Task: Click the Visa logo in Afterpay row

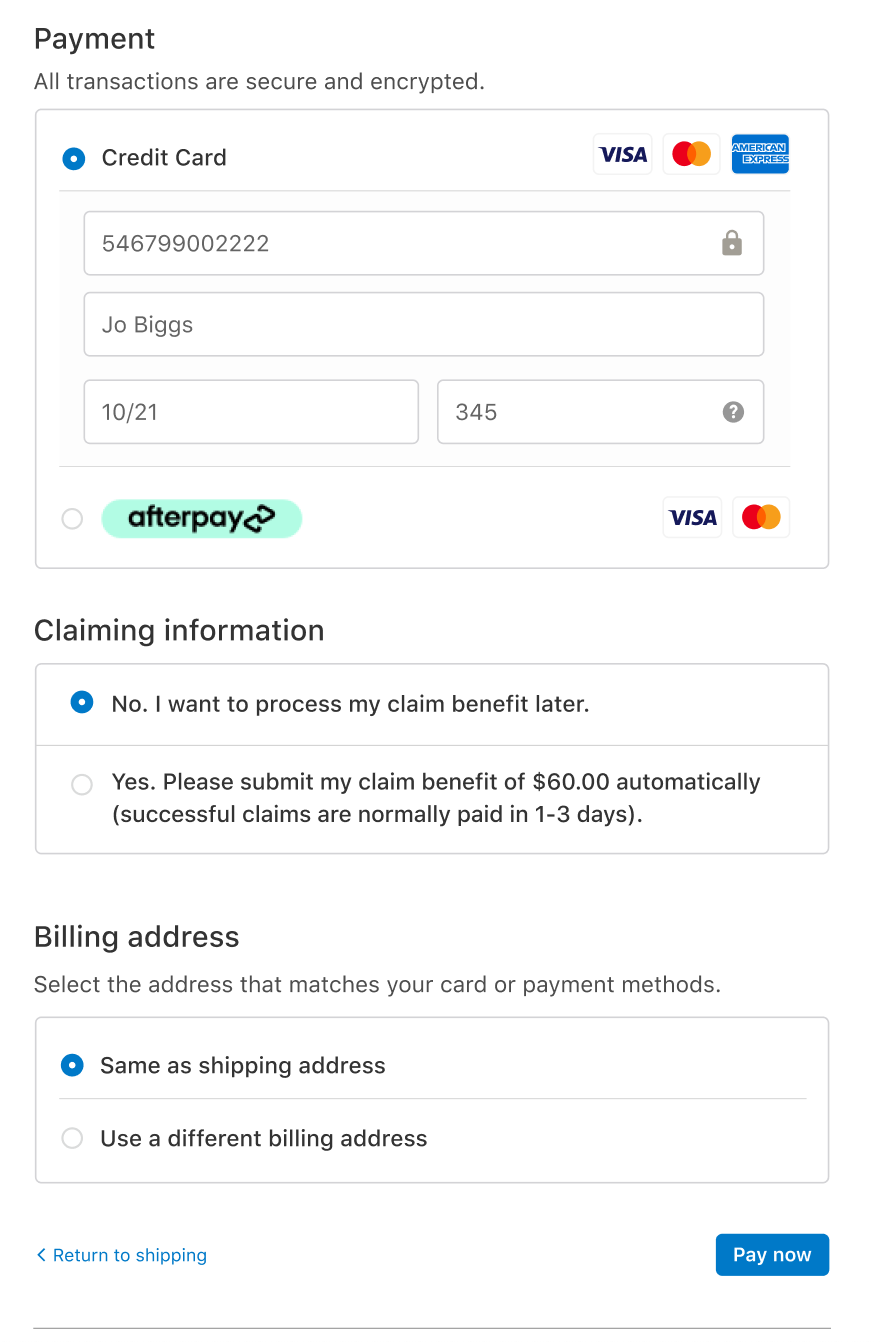Action: tap(692, 518)
